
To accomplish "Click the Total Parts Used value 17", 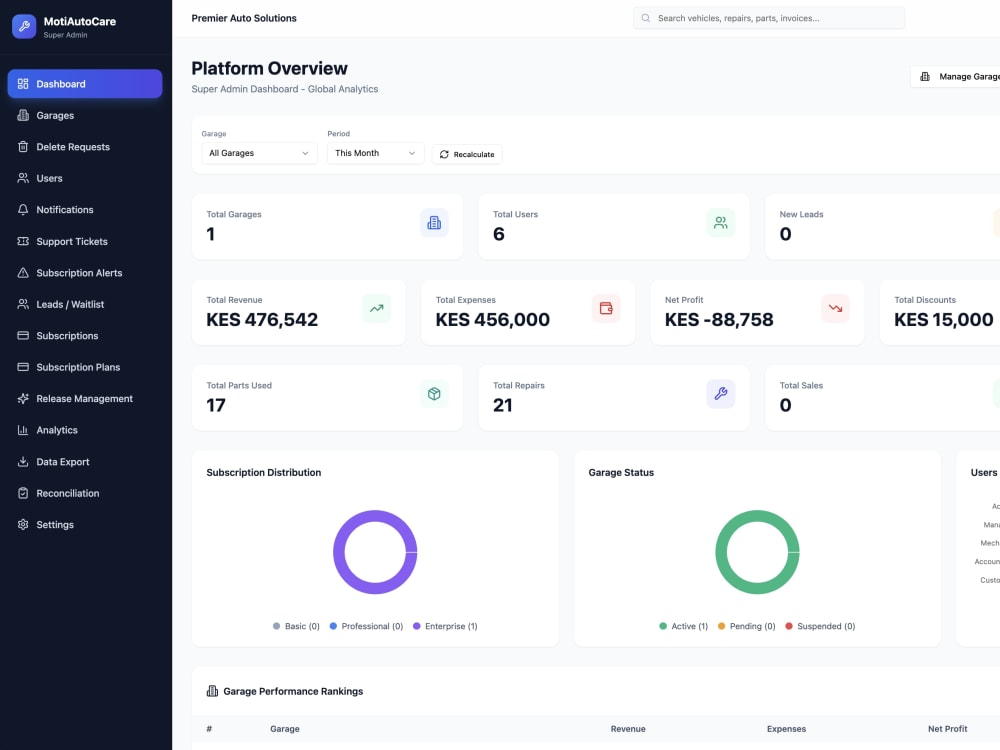I will (216, 406).
